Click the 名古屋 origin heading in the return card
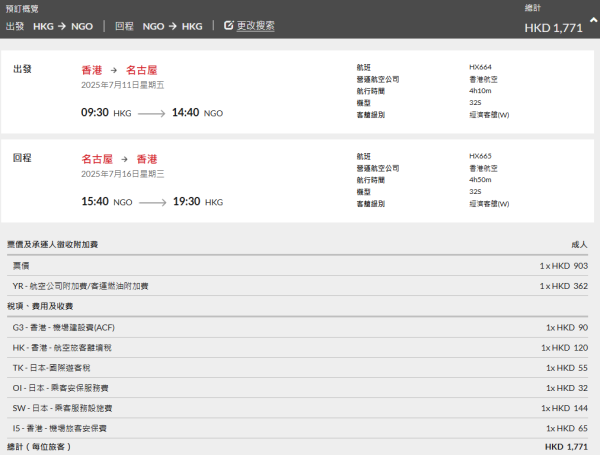Viewport: 600px width, 455px height. pos(97,159)
